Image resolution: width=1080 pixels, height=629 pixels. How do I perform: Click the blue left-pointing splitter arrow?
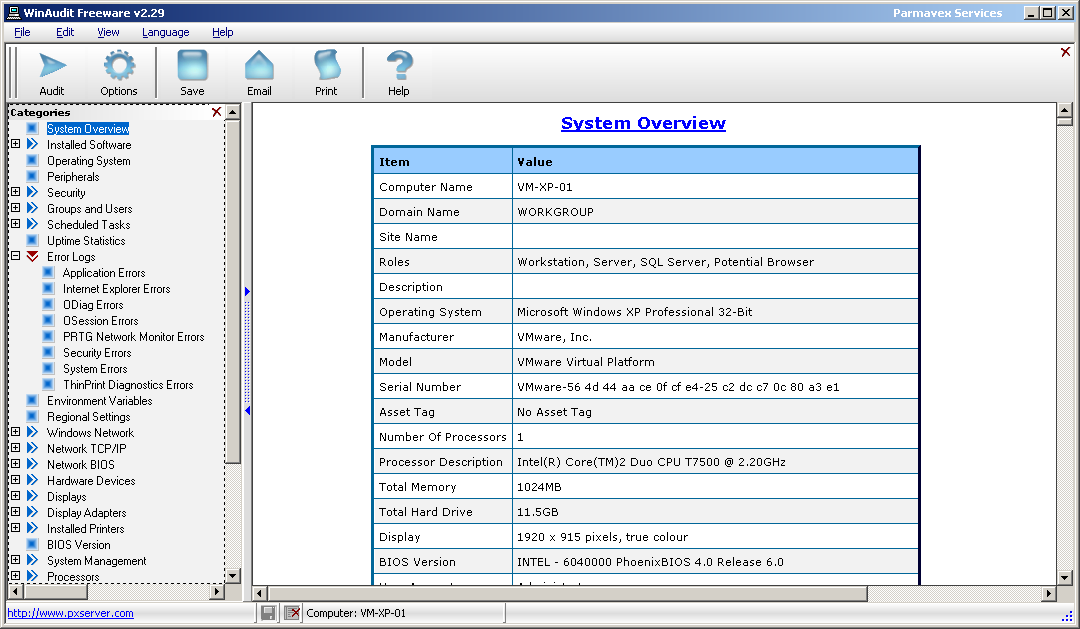tap(247, 411)
